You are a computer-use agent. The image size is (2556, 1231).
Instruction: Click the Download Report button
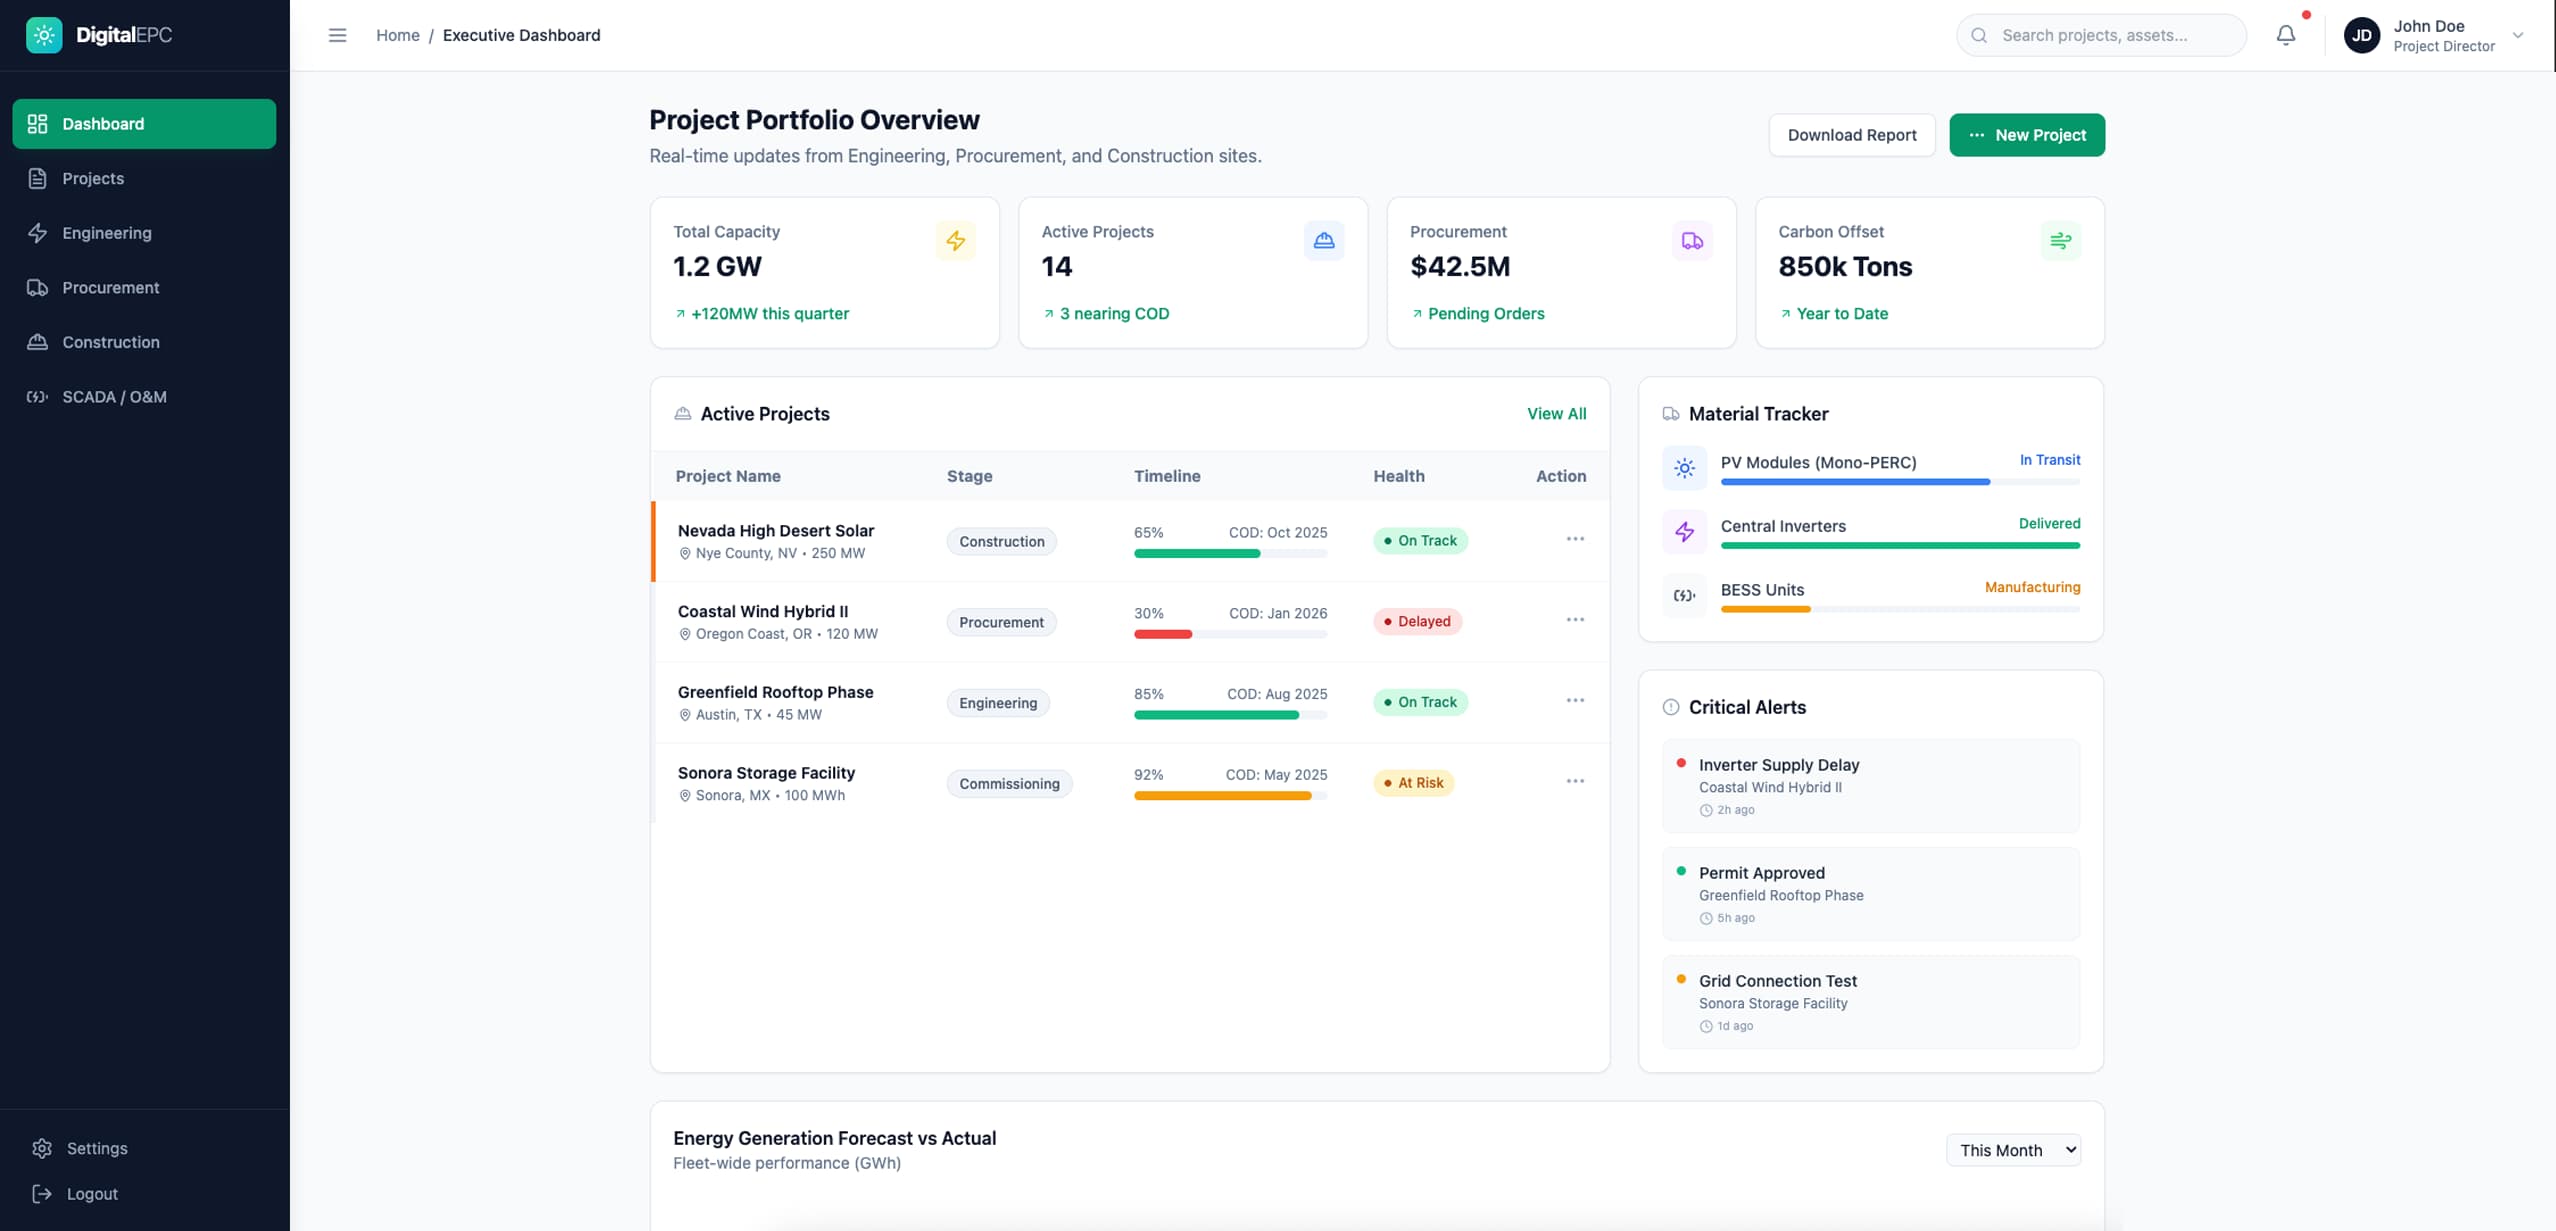[x=1851, y=135]
